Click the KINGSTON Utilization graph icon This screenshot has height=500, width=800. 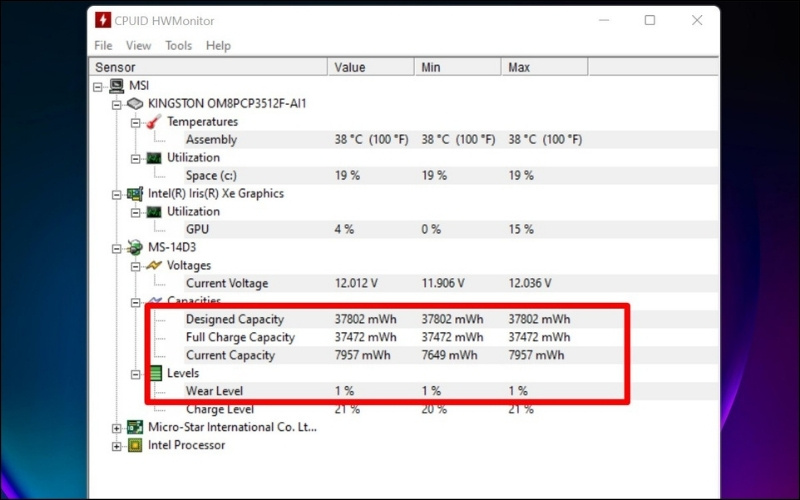click(x=154, y=158)
